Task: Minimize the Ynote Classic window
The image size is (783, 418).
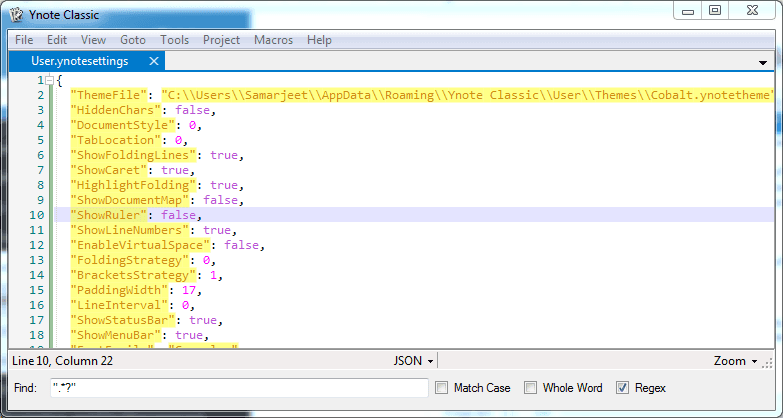Action: point(688,10)
